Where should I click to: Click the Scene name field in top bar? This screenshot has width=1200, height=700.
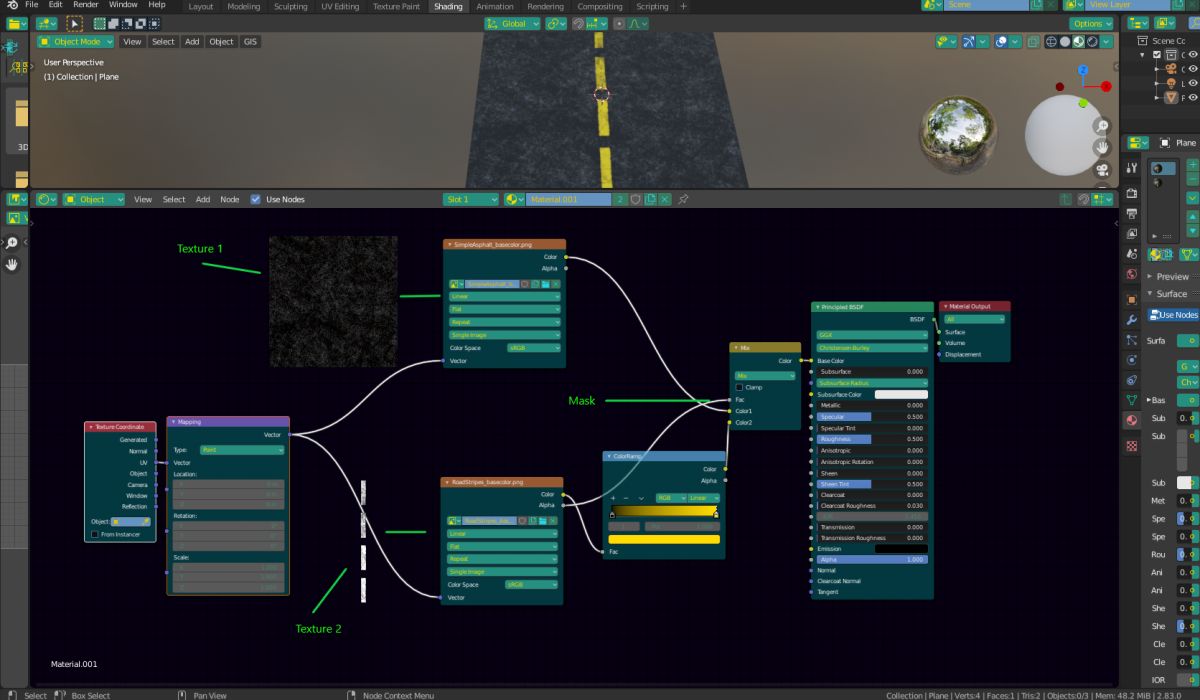click(985, 5)
